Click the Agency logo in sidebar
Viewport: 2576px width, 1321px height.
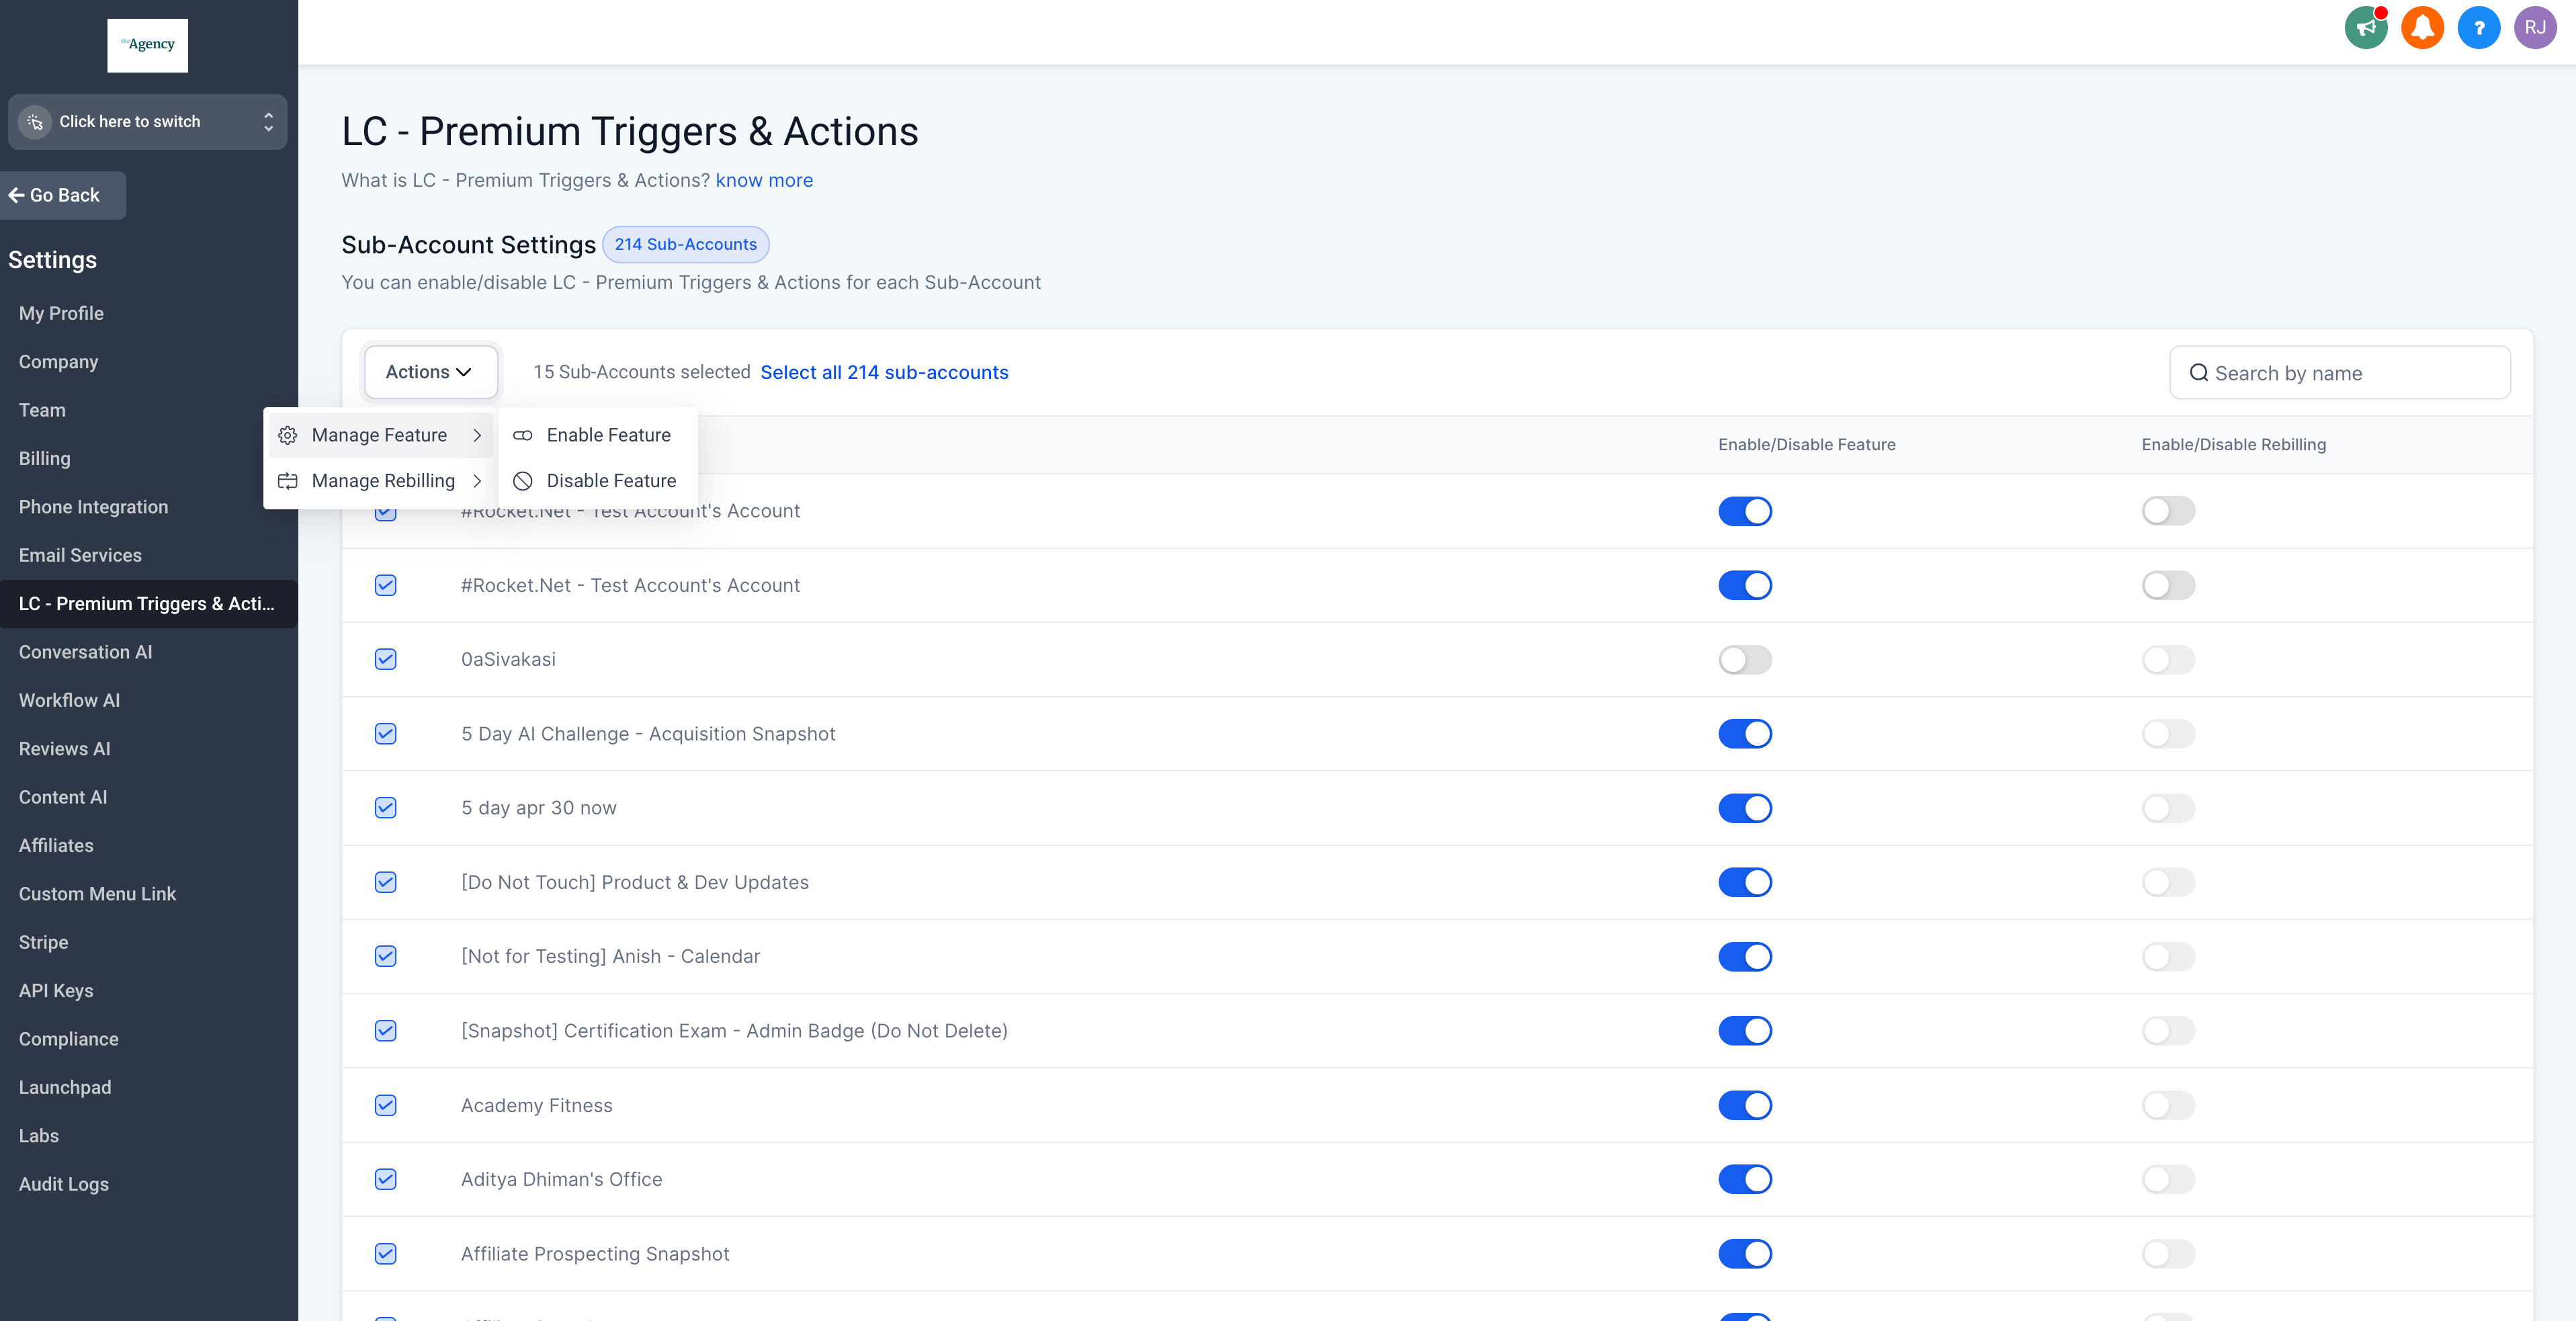coord(148,45)
